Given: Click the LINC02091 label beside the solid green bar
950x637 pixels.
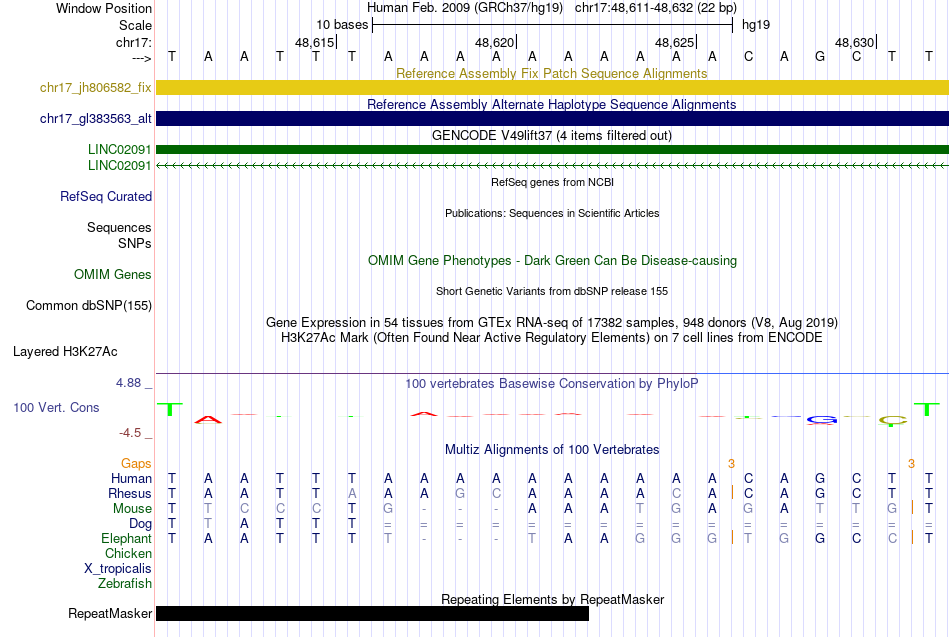Looking at the screenshot, I should click(x=119, y=150).
